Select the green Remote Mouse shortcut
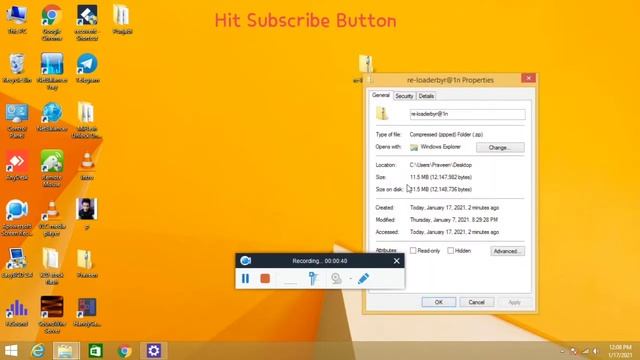Viewport: 640px width, 360px height. pyautogui.click(x=52, y=169)
